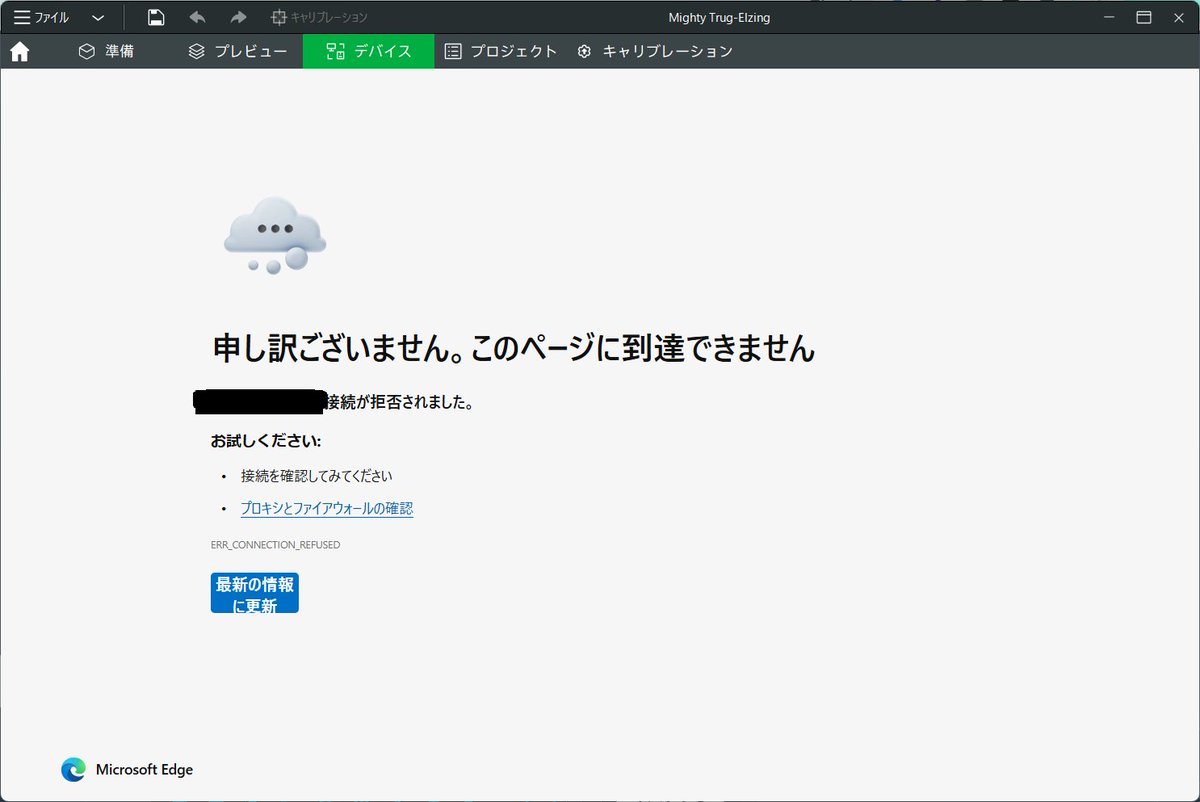Open the 準備 tab

pos(110,50)
